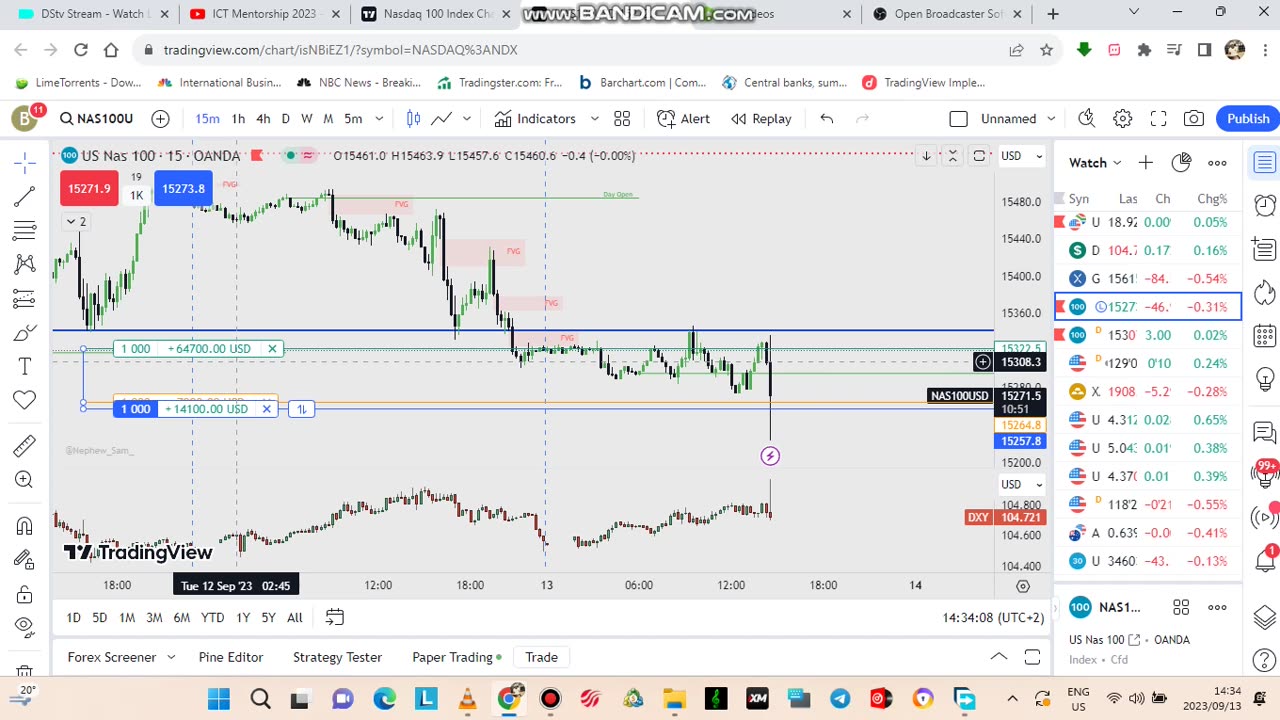The width and height of the screenshot is (1280, 720).
Task: Select the Measure ruler tool
Action: pyautogui.click(x=25, y=446)
